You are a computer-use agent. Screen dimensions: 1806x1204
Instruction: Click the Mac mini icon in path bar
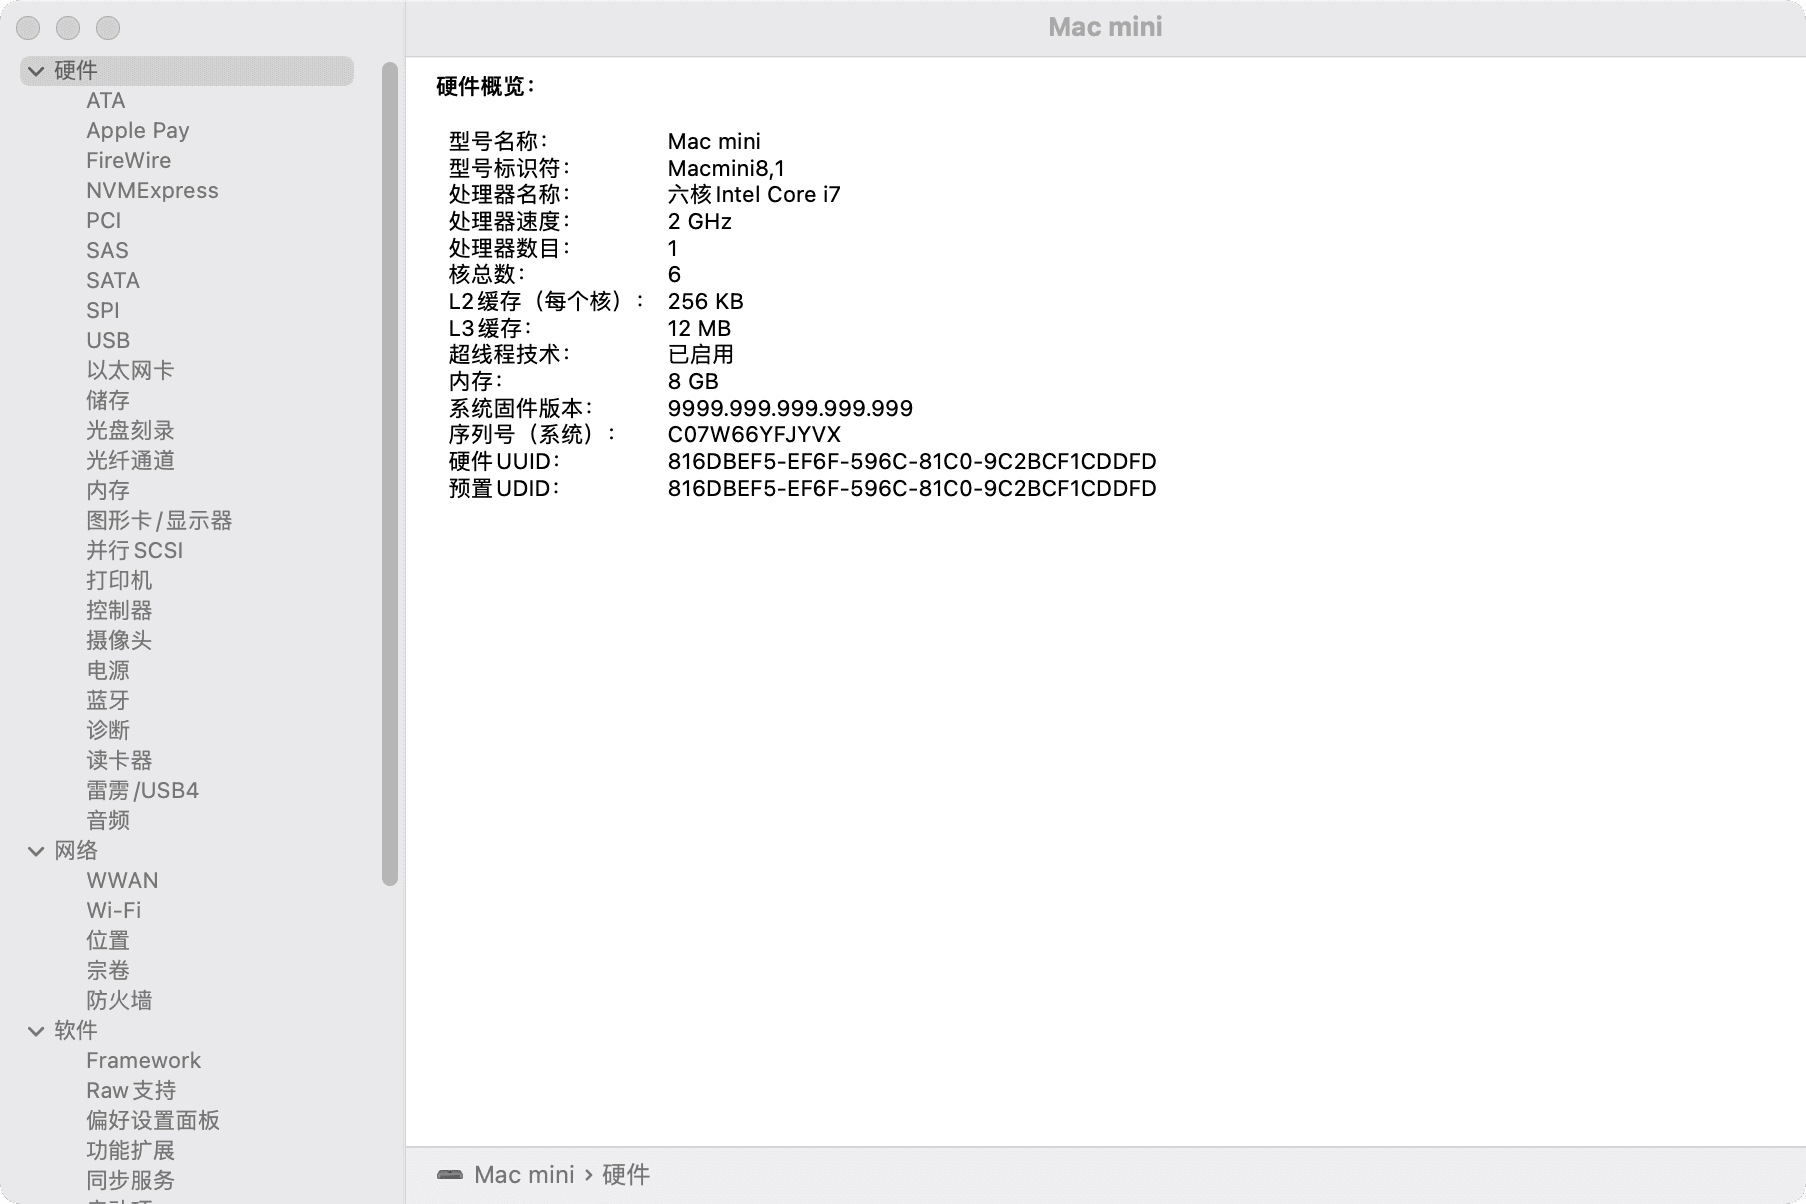coord(450,1175)
